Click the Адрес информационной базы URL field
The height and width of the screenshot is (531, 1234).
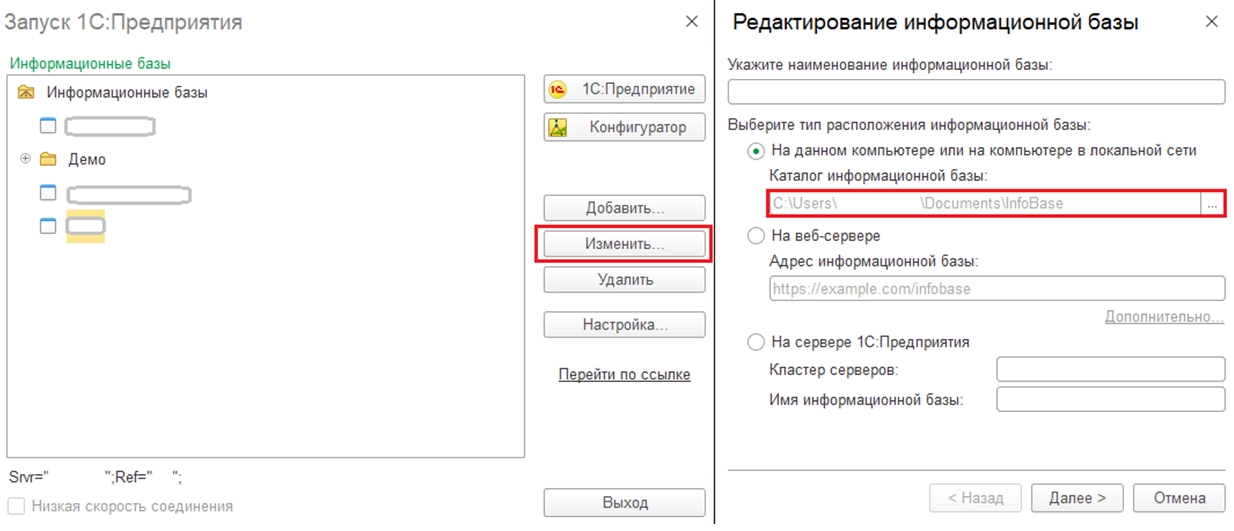997,289
